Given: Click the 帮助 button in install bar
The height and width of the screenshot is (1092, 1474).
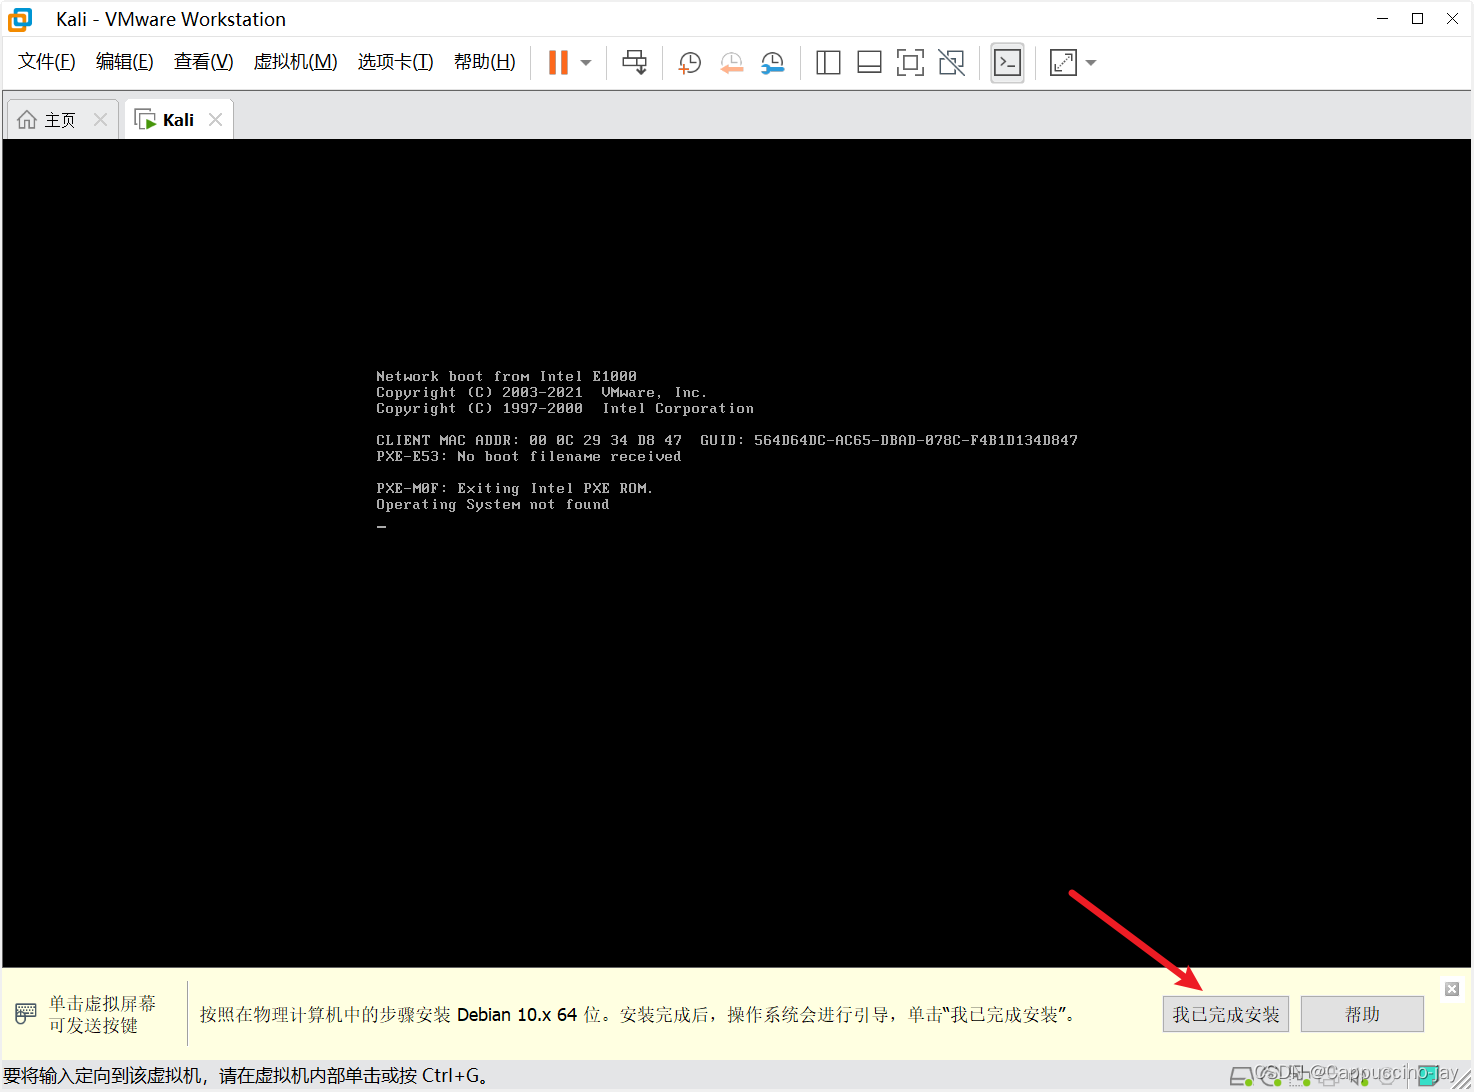Looking at the screenshot, I should pos(1362,1014).
